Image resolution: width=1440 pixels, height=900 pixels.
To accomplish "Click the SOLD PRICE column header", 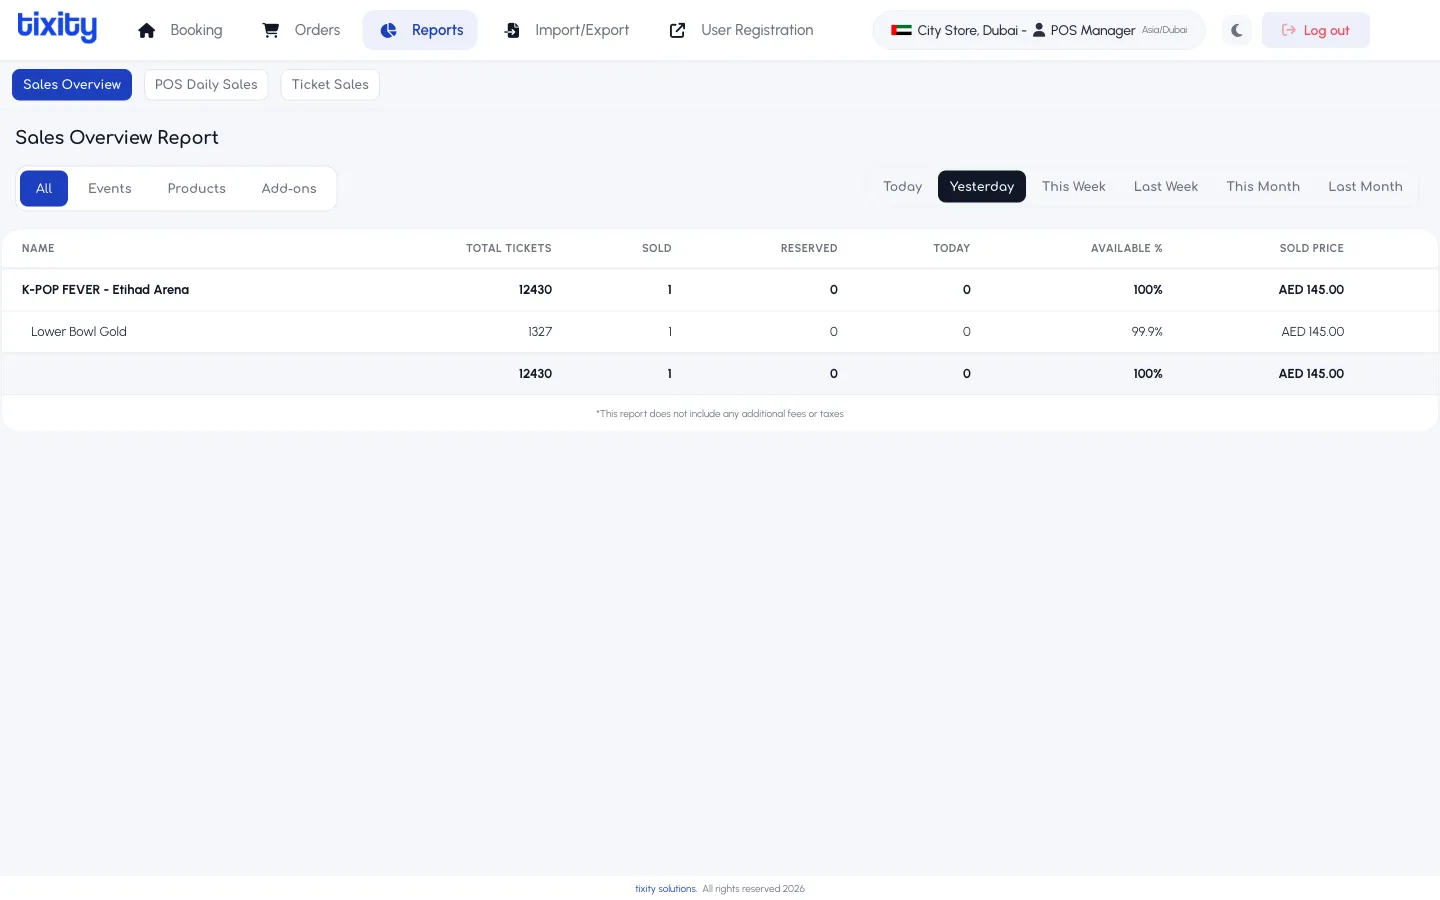I will [x=1312, y=248].
